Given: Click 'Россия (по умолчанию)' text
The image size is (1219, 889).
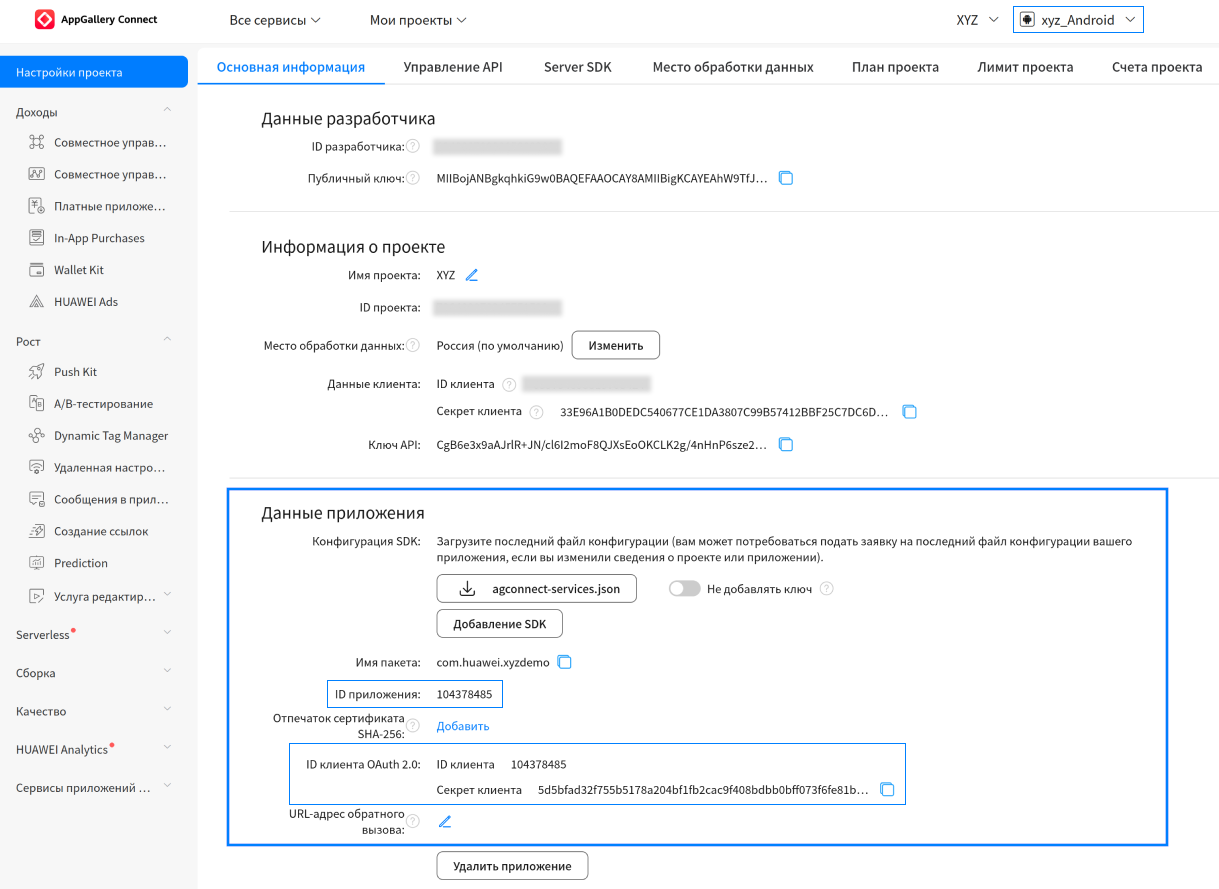Looking at the screenshot, I should (x=500, y=346).
